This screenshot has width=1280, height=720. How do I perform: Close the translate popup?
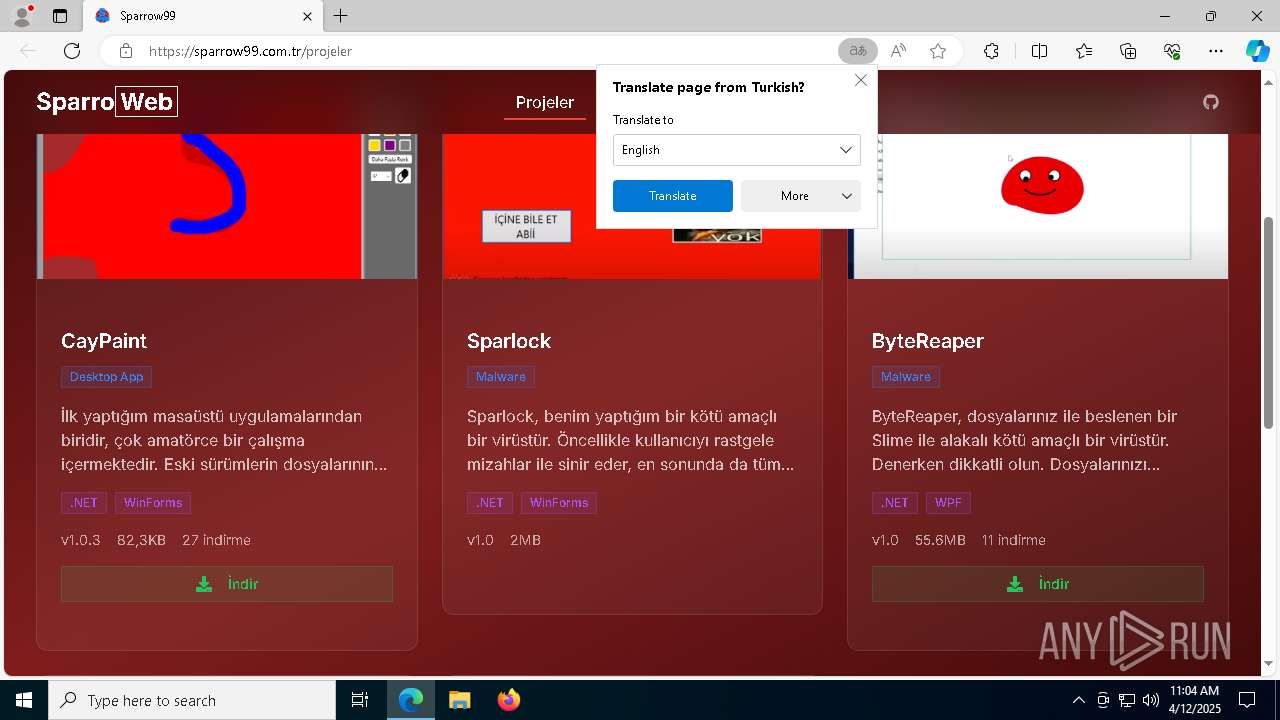point(861,80)
